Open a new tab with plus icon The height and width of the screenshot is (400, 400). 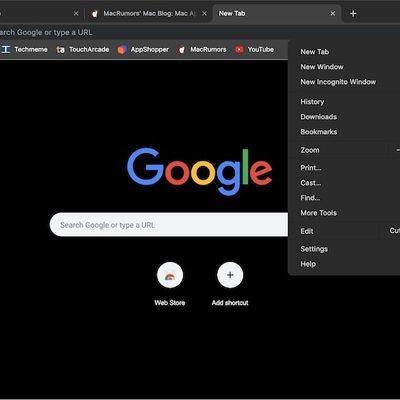click(x=353, y=14)
